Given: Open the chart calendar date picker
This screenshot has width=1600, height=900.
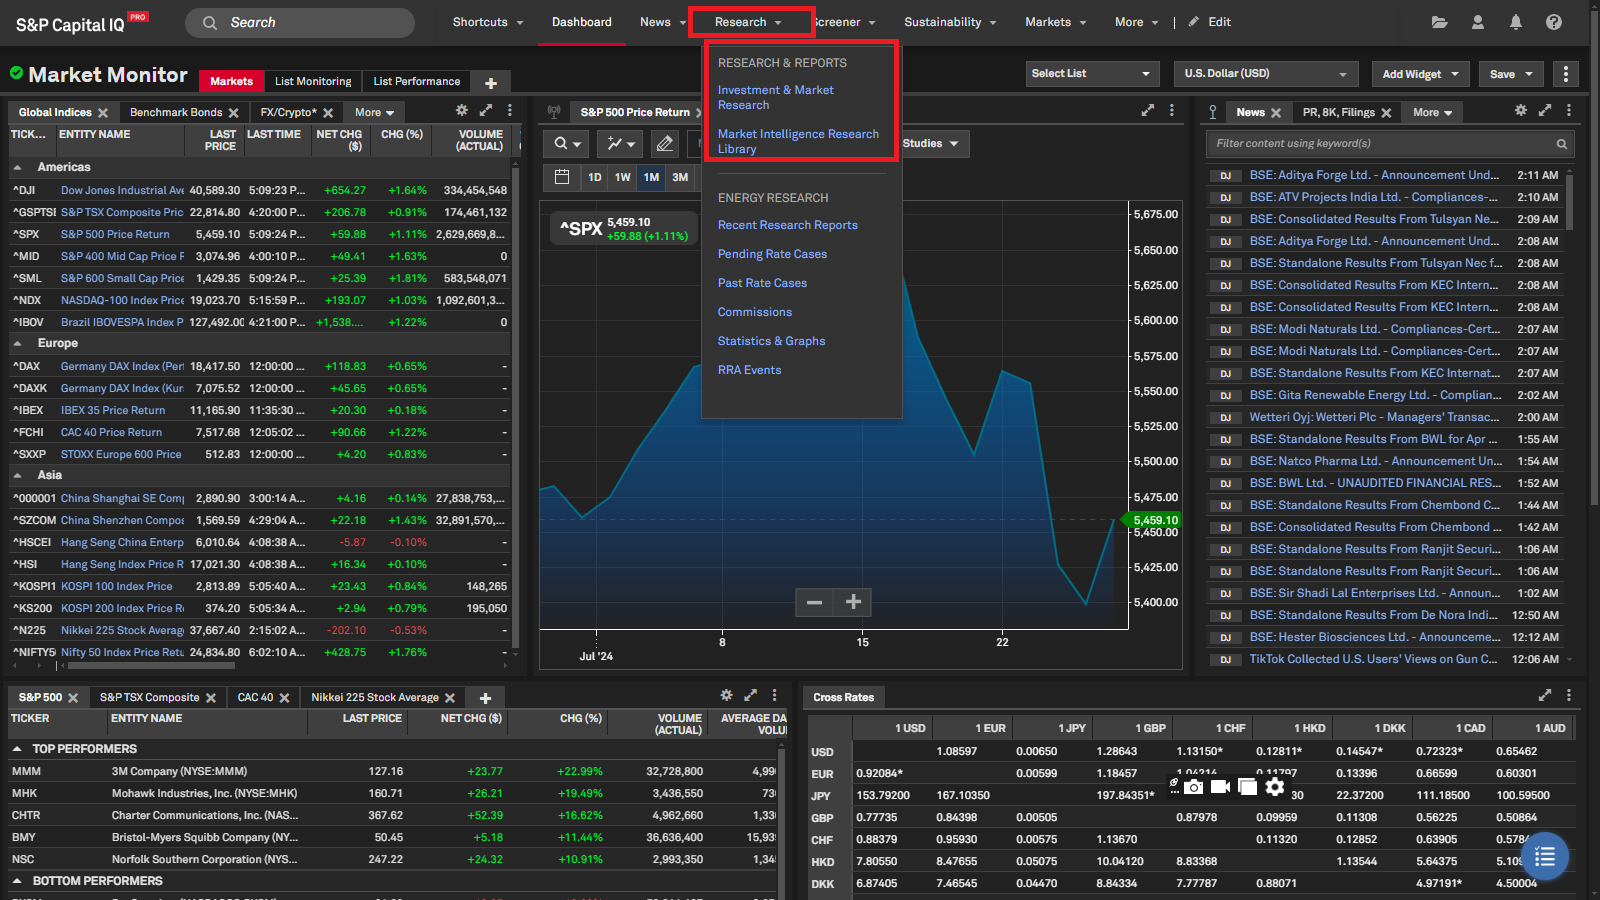Looking at the screenshot, I should point(562,177).
